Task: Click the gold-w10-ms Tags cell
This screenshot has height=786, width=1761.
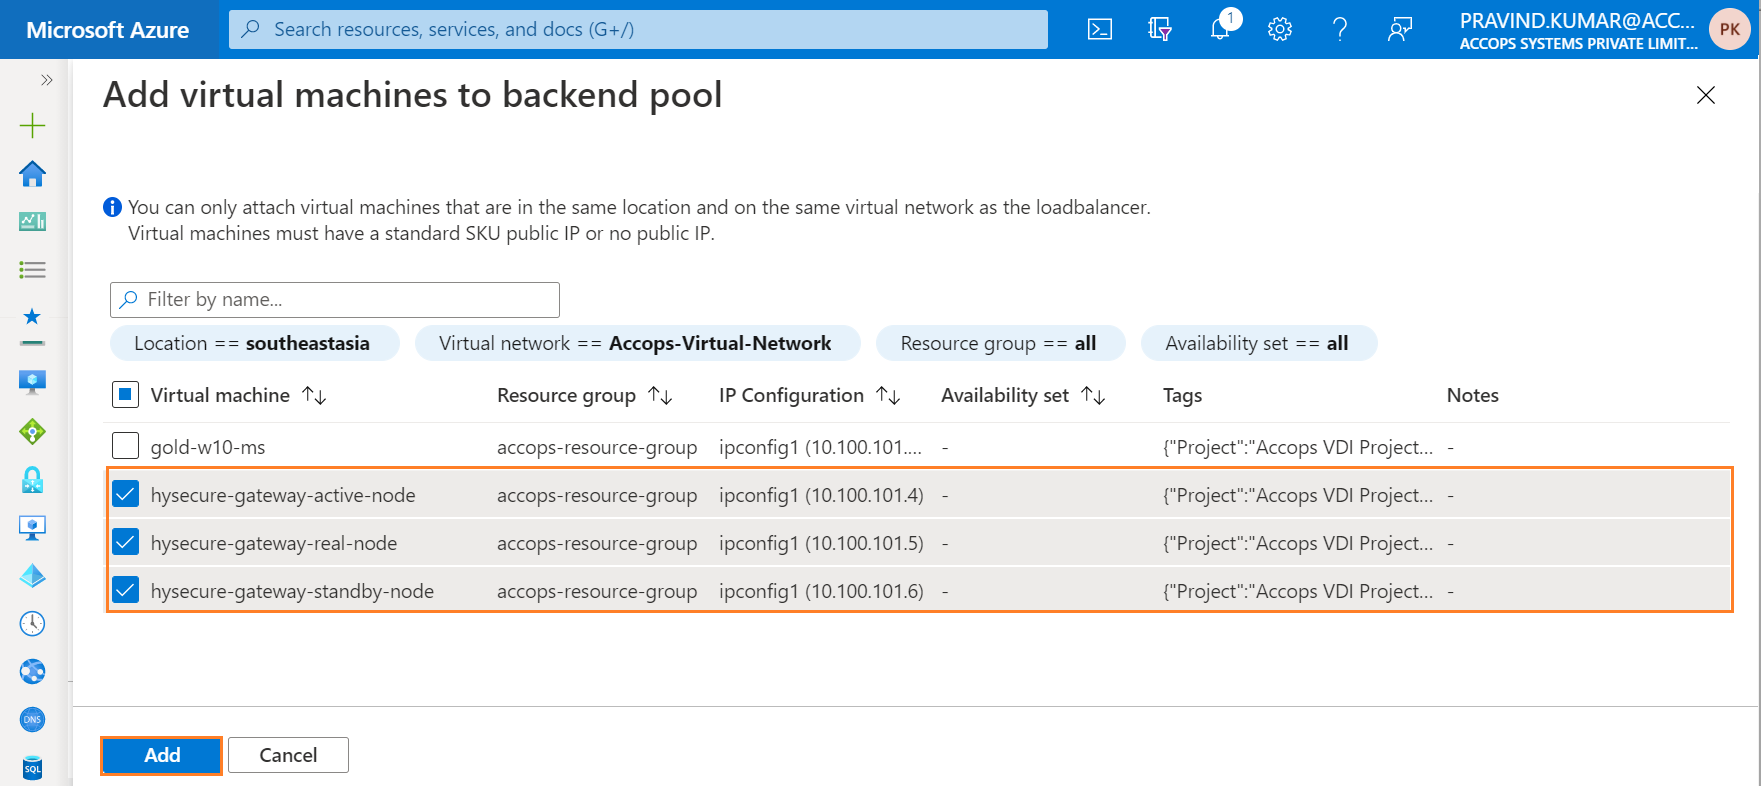Action: (1298, 447)
